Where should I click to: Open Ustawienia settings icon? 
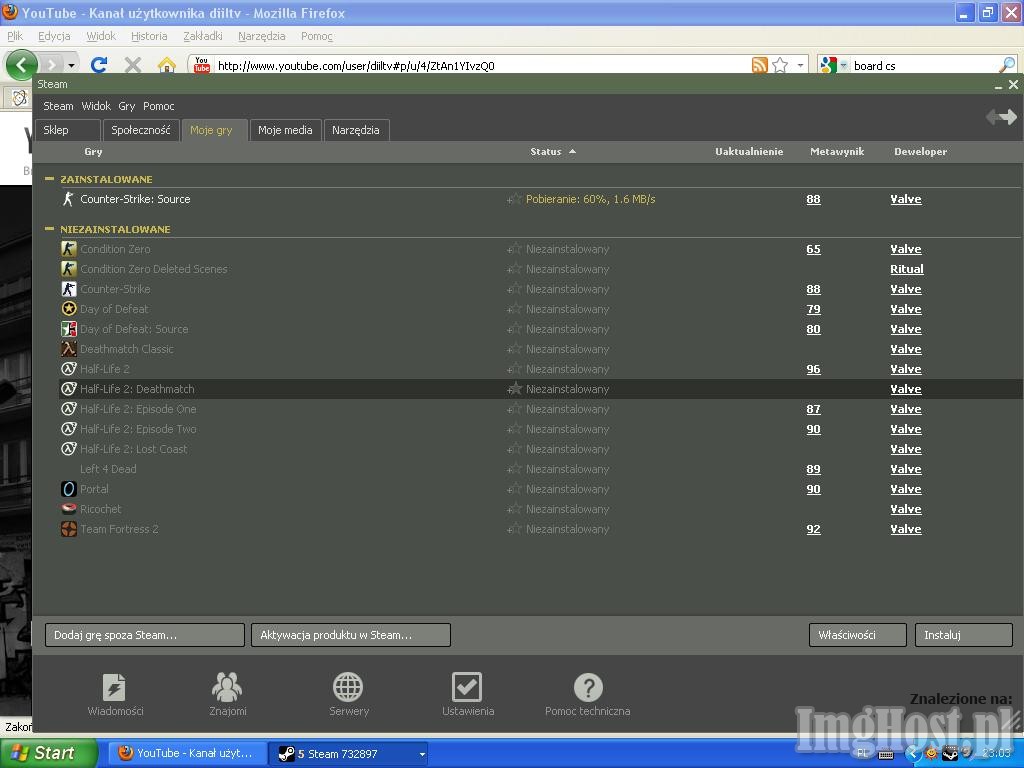467,687
